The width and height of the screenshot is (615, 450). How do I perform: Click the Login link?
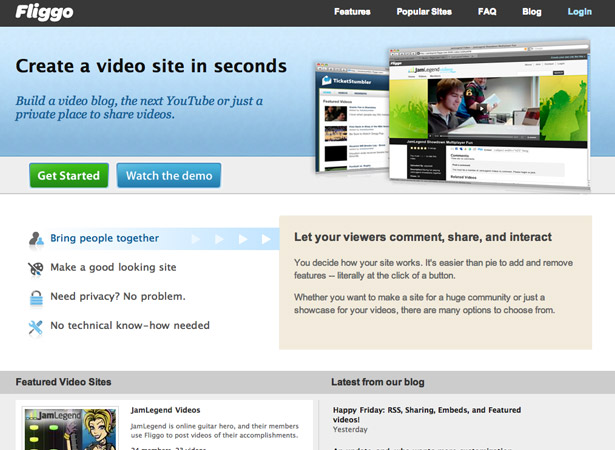tap(579, 12)
